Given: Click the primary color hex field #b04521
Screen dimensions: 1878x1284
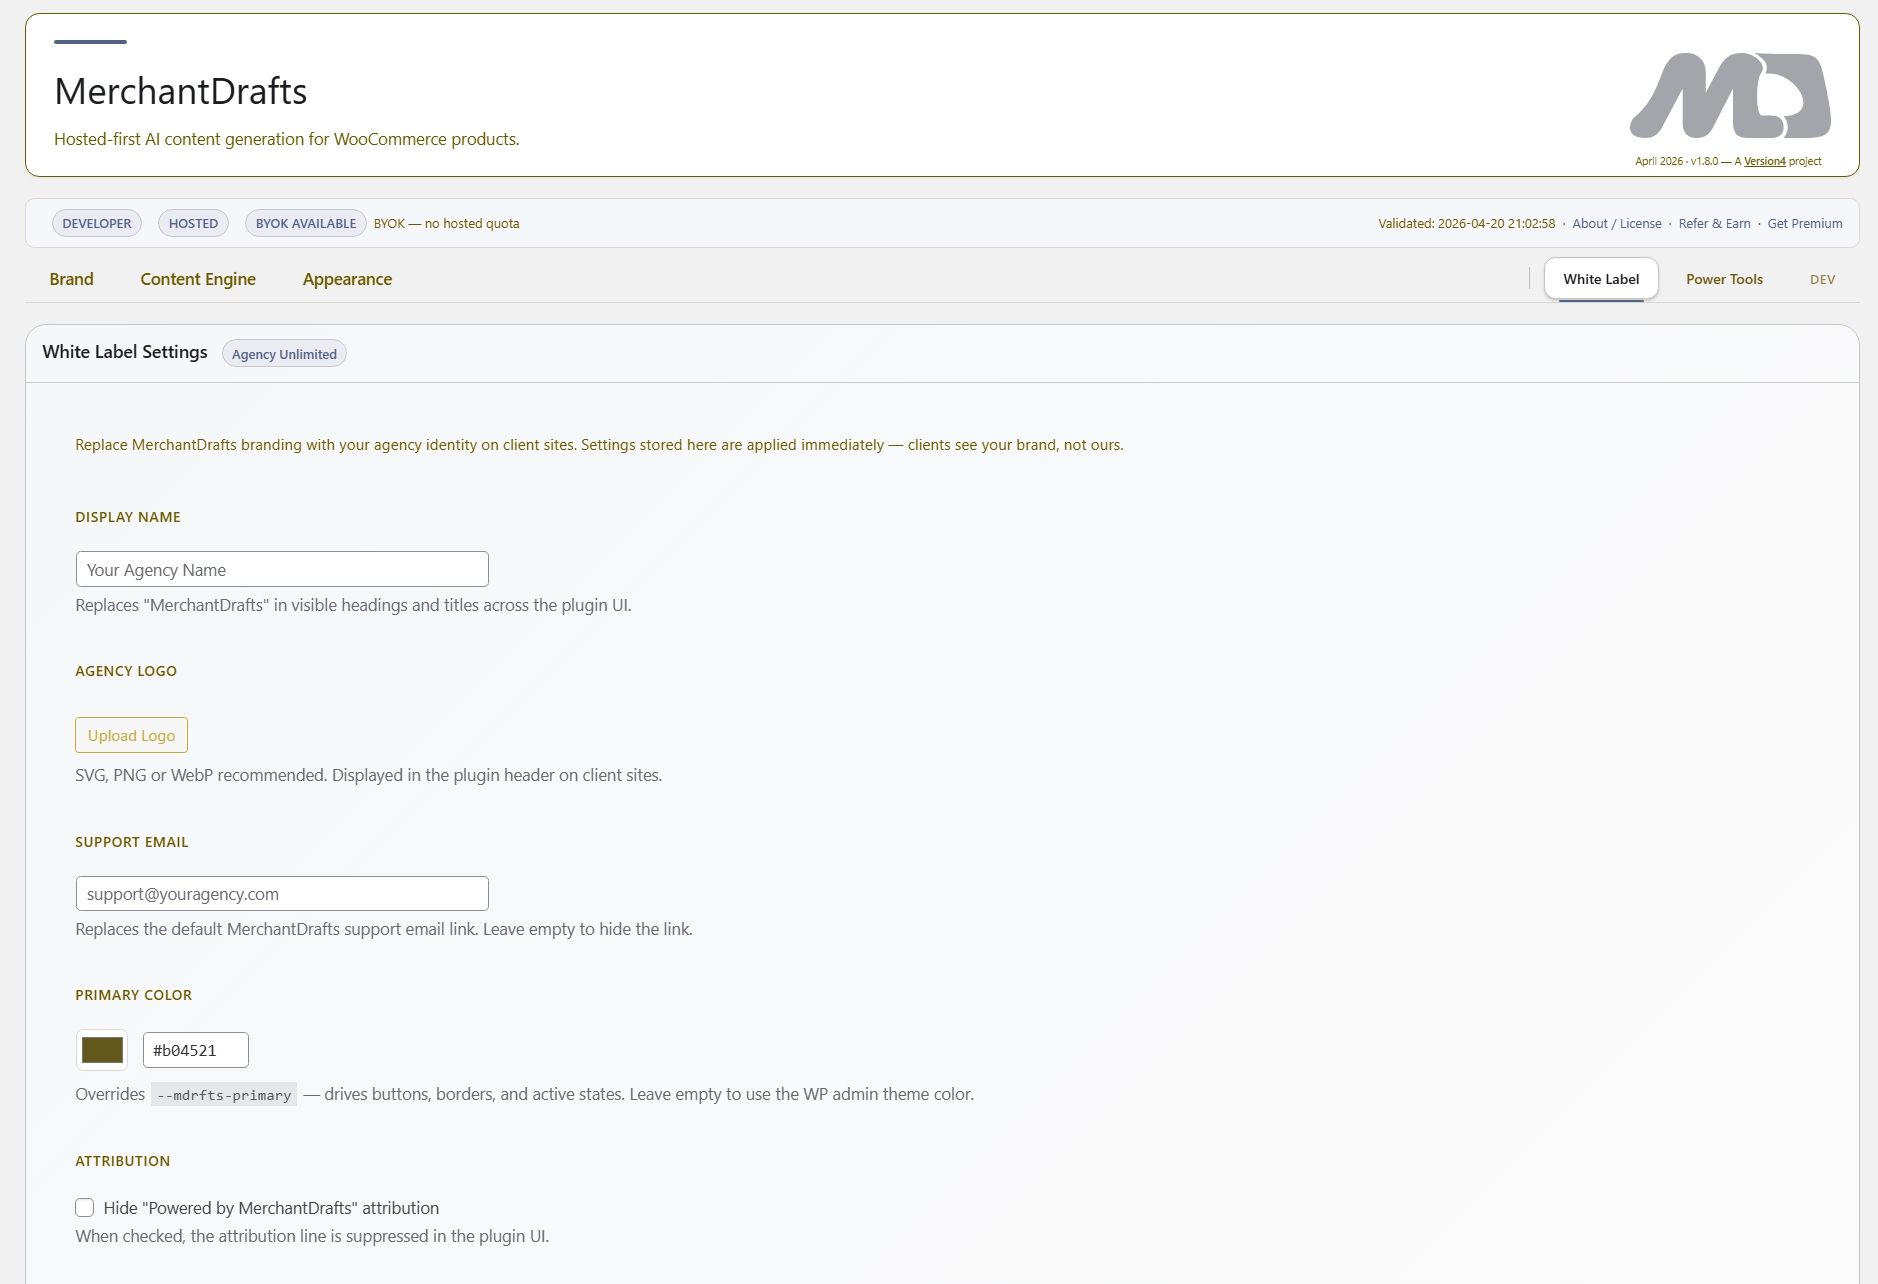Looking at the screenshot, I should pyautogui.click(x=196, y=1050).
